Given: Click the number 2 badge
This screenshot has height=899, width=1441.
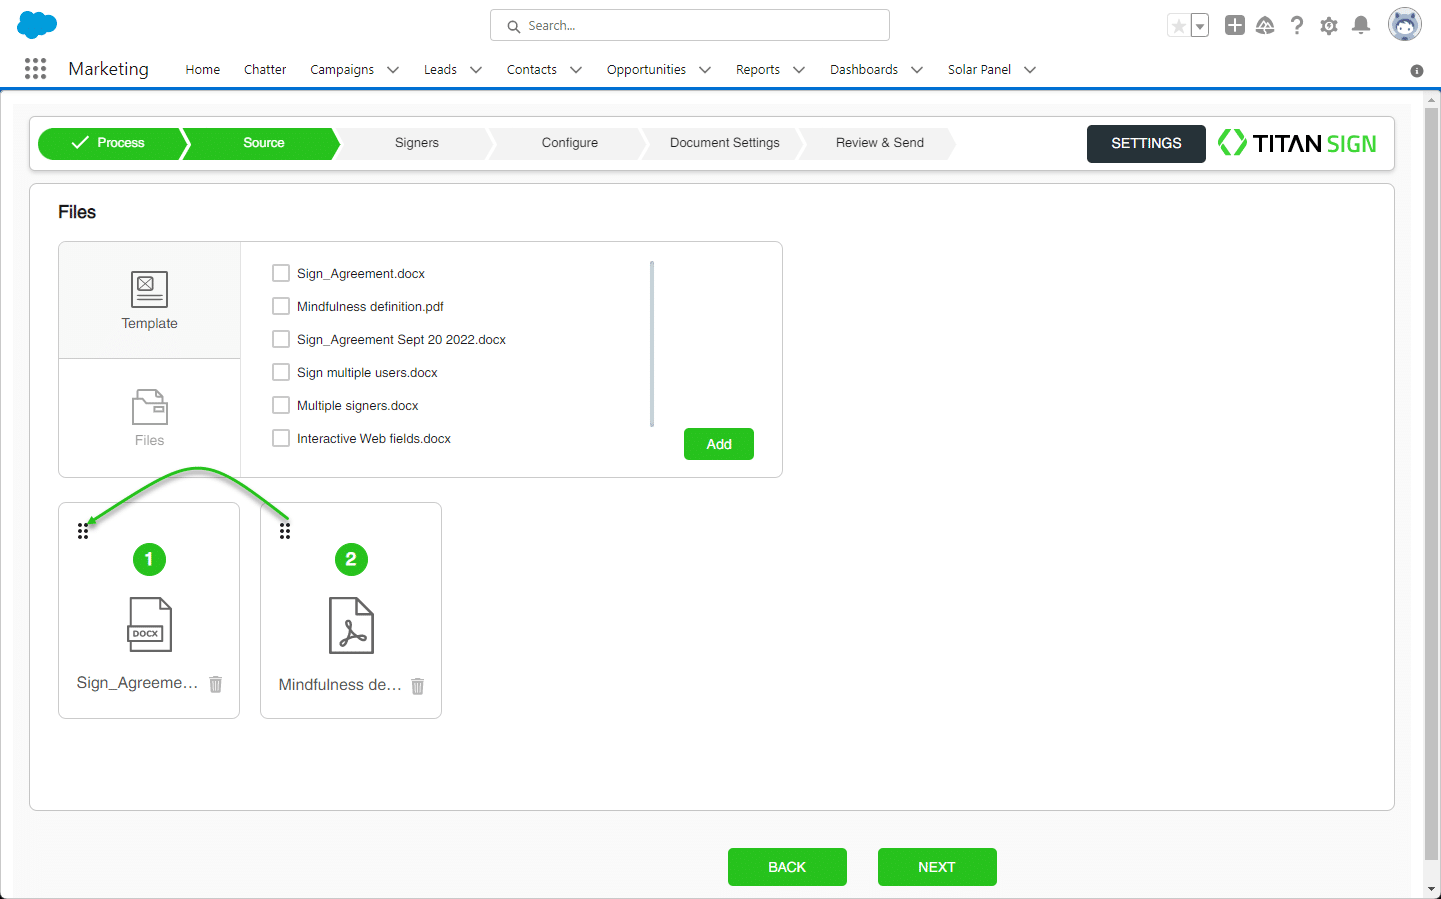Looking at the screenshot, I should click(351, 559).
